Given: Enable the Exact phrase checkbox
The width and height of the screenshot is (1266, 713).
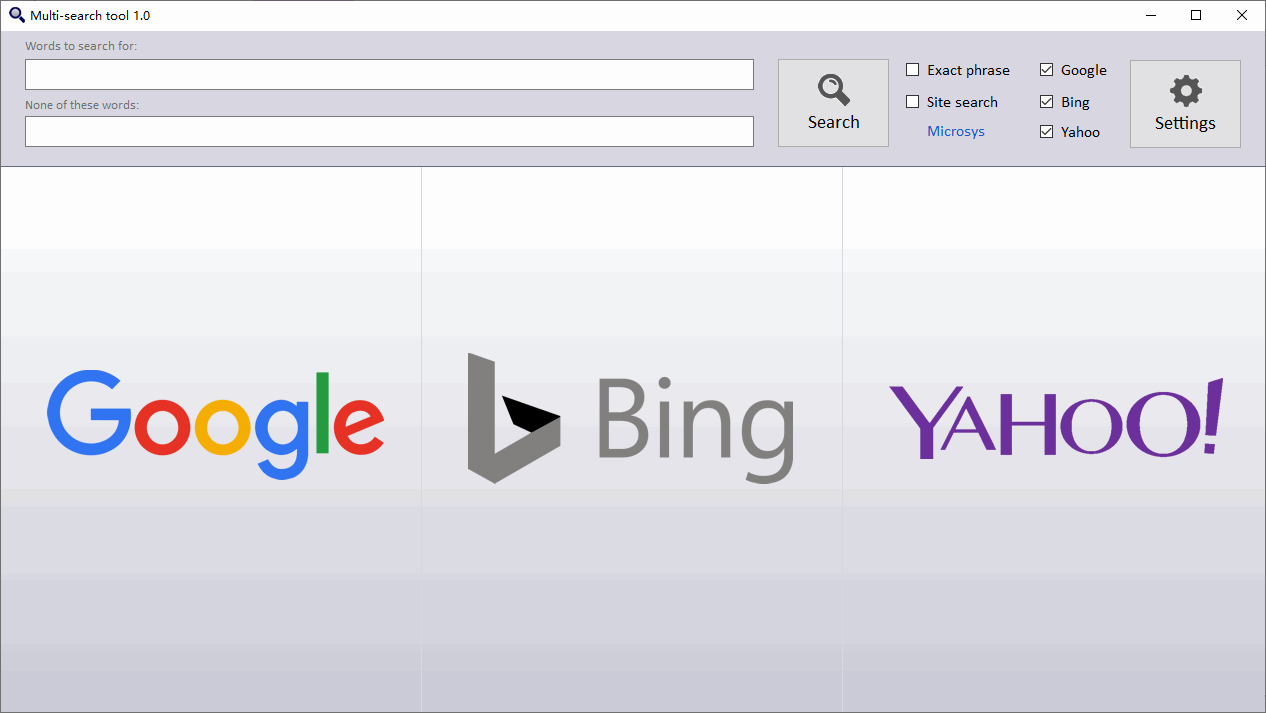Looking at the screenshot, I should point(912,70).
